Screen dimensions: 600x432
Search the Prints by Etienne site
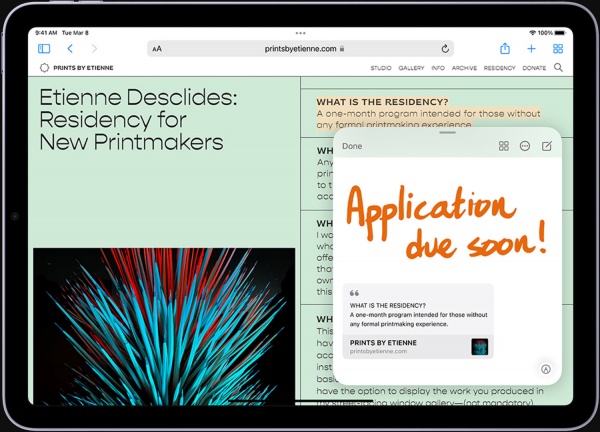click(558, 68)
